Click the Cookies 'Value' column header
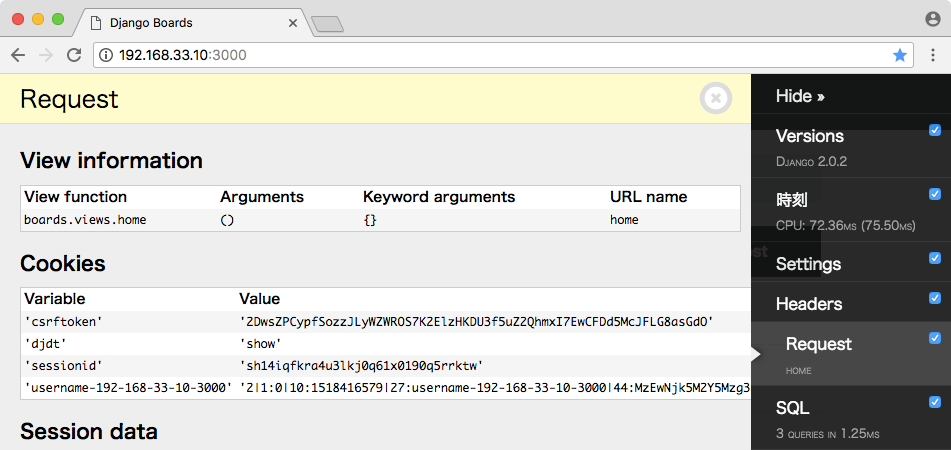951x450 pixels. click(260, 298)
